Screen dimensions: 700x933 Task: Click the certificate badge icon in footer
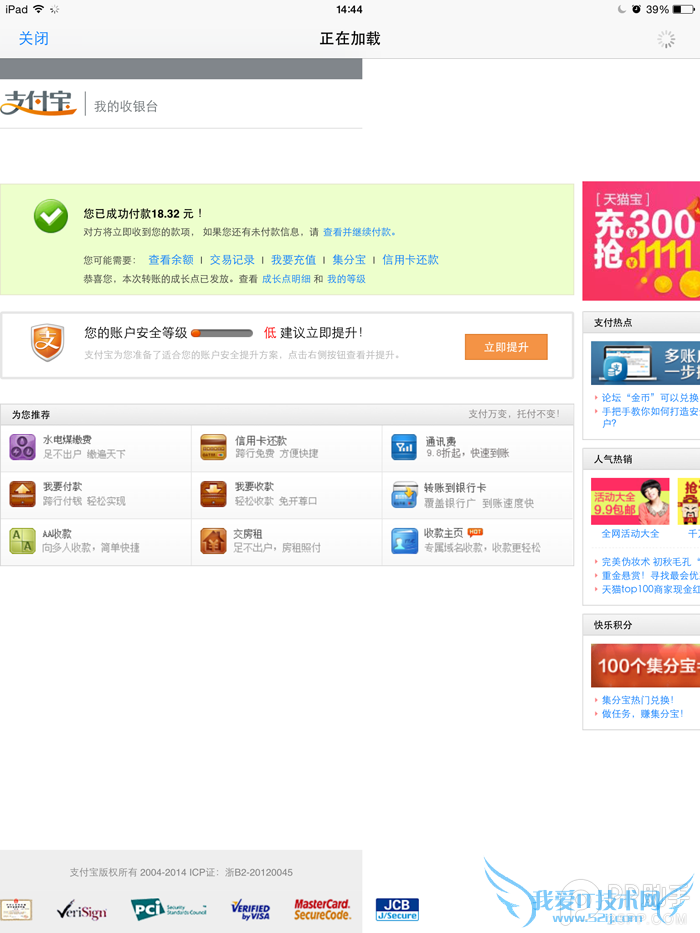(x=15, y=910)
